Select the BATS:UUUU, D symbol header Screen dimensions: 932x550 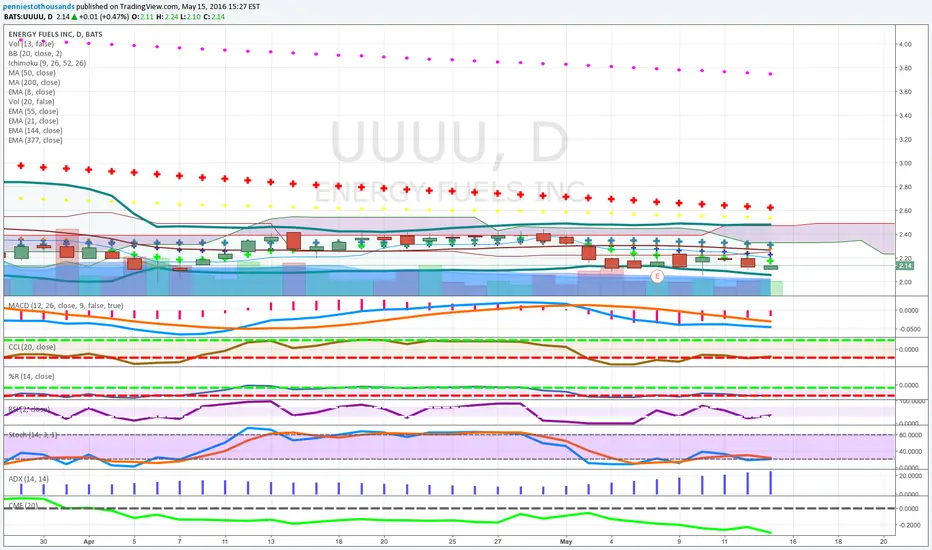point(28,17)
